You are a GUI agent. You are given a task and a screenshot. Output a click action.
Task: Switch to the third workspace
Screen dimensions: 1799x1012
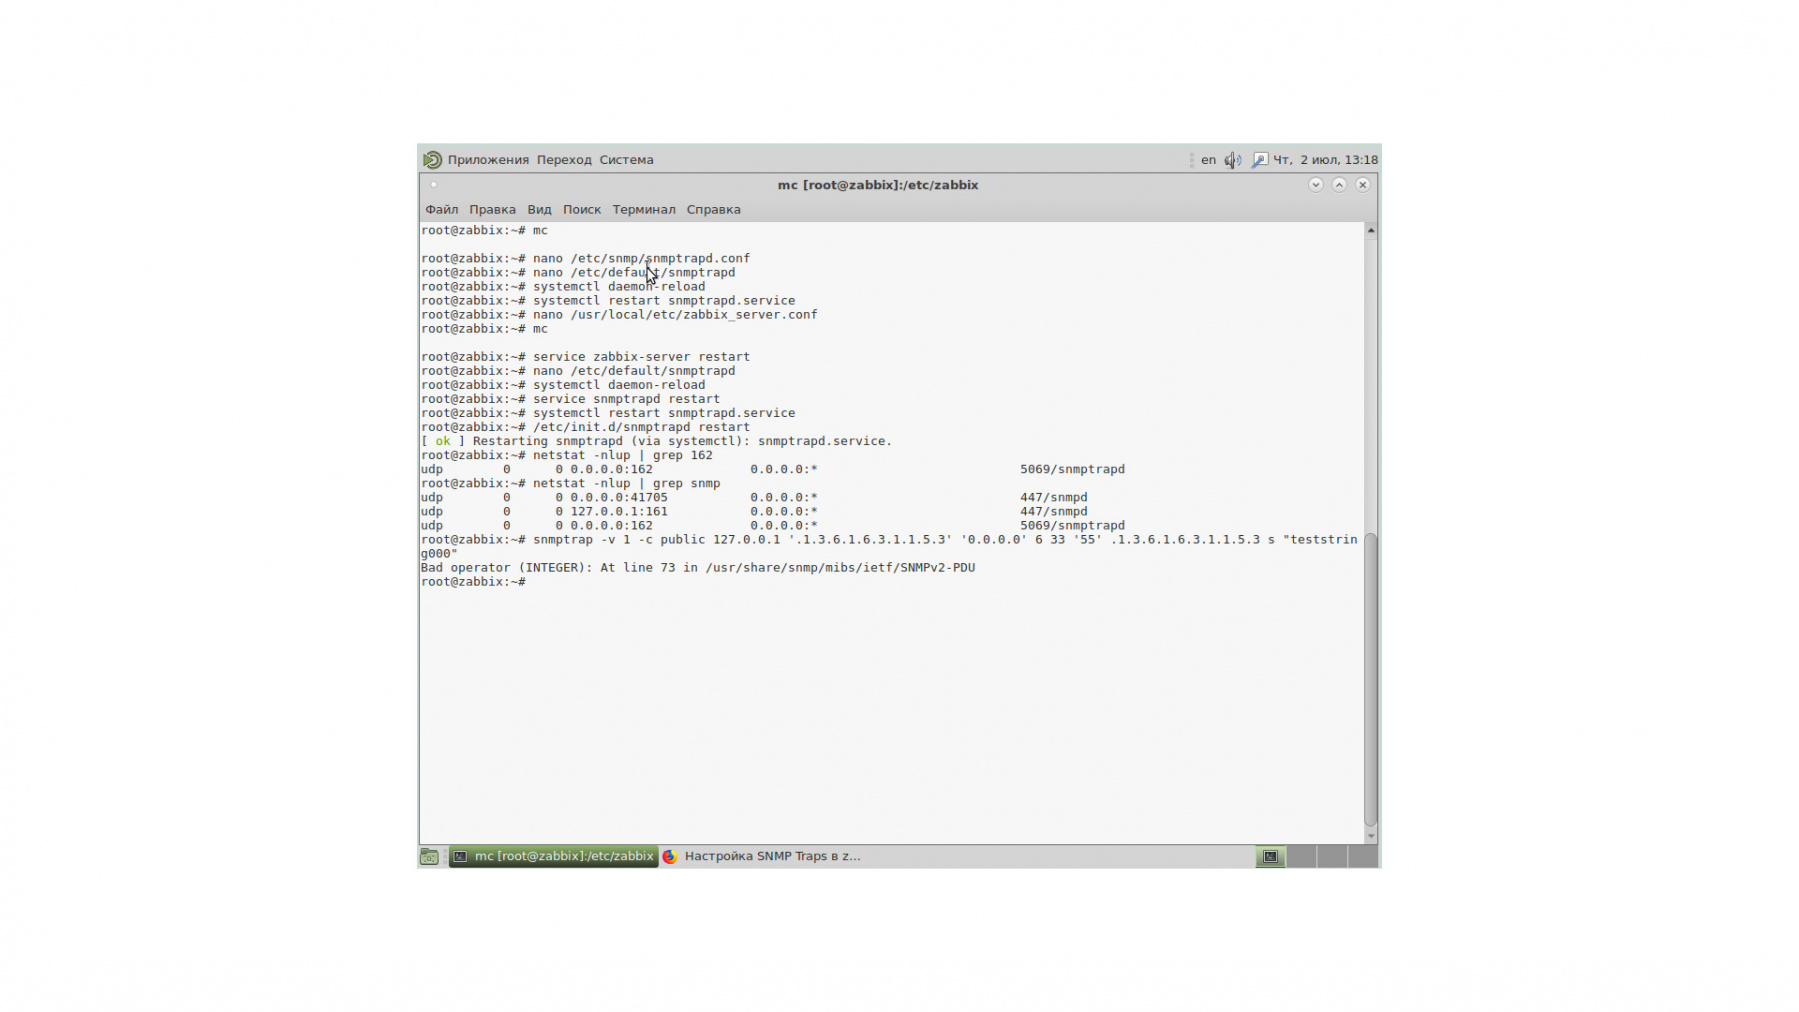tap(1332, 857)
